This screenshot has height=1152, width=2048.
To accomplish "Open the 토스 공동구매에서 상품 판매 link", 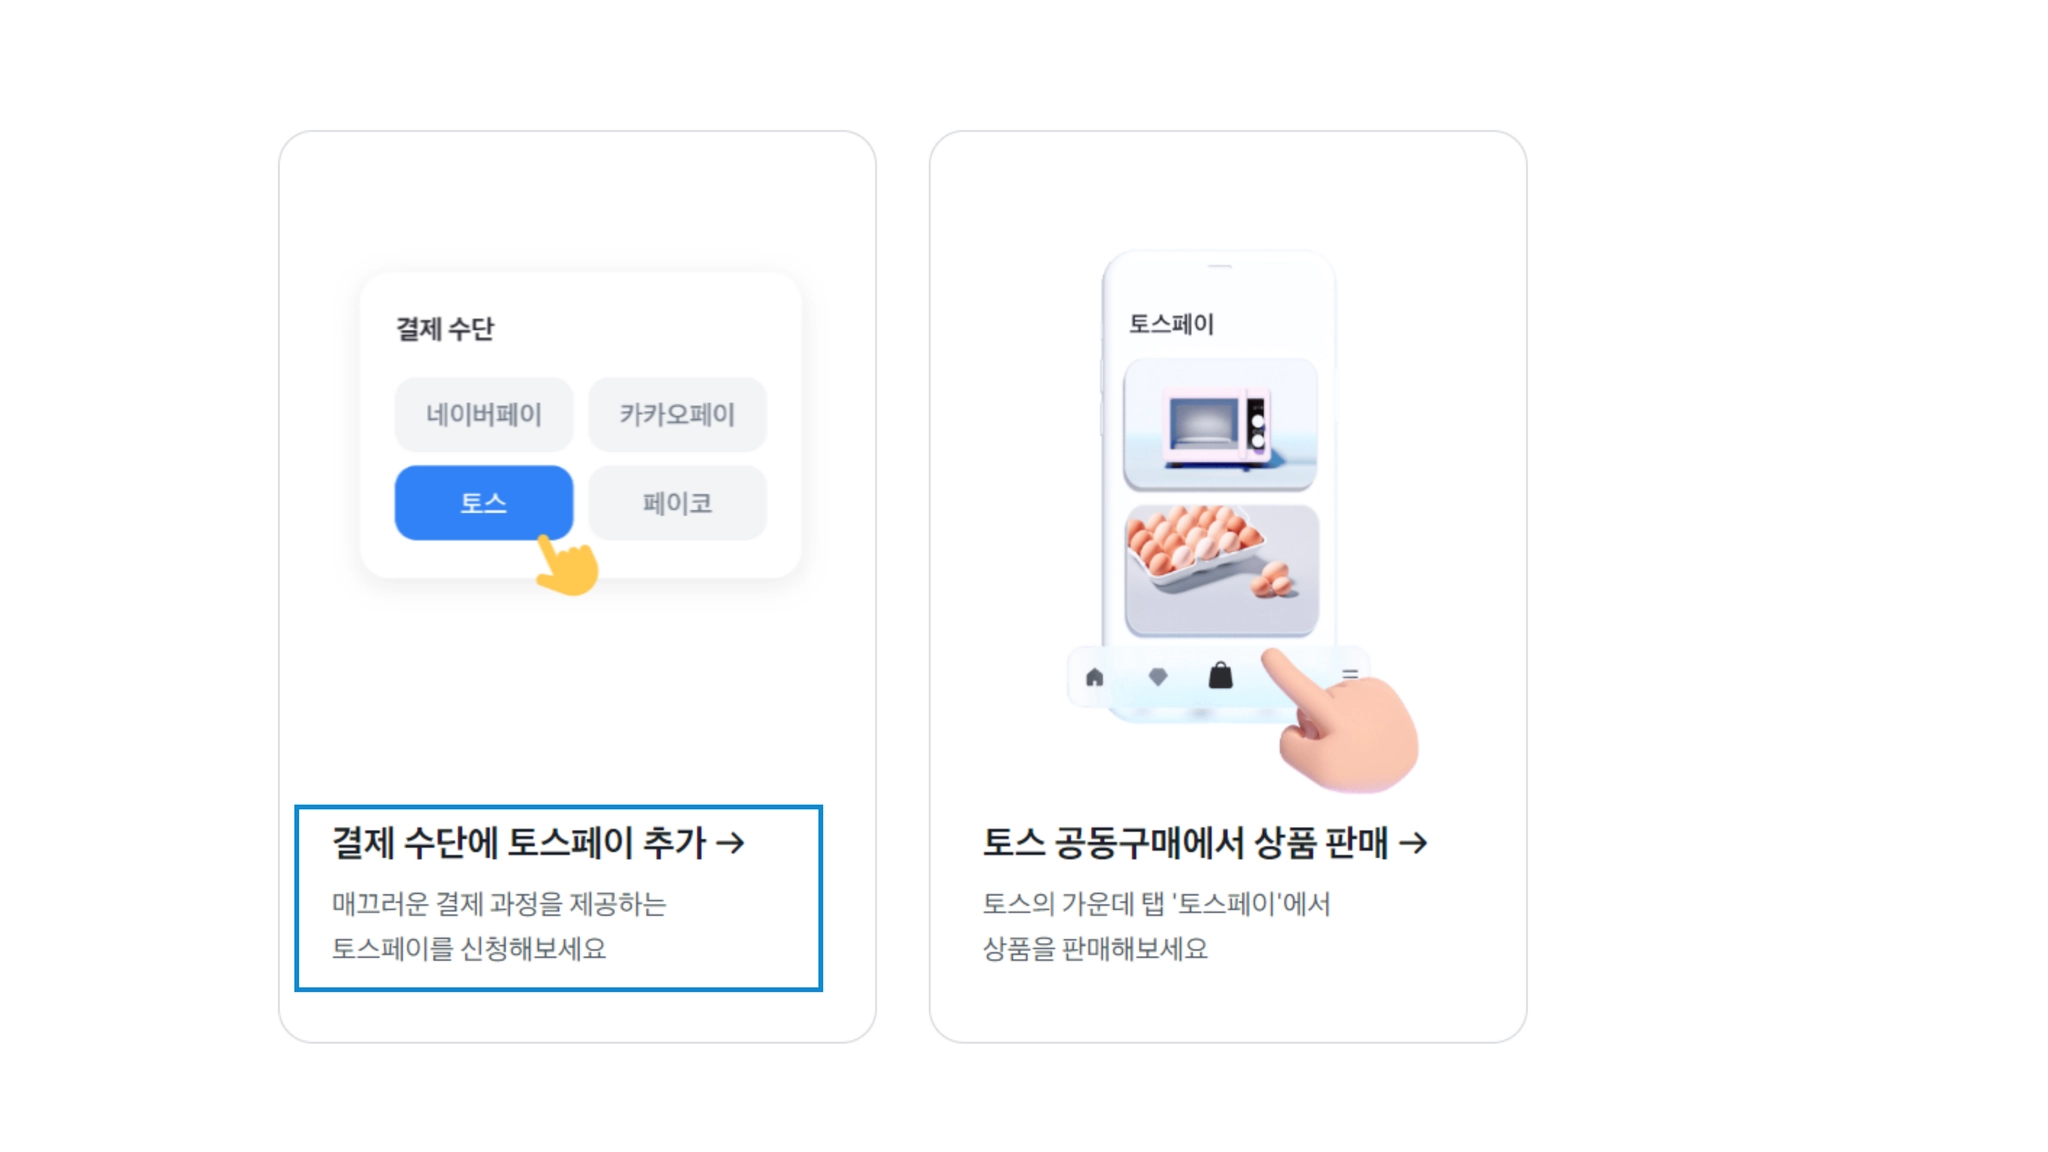I will [1205, 843].
